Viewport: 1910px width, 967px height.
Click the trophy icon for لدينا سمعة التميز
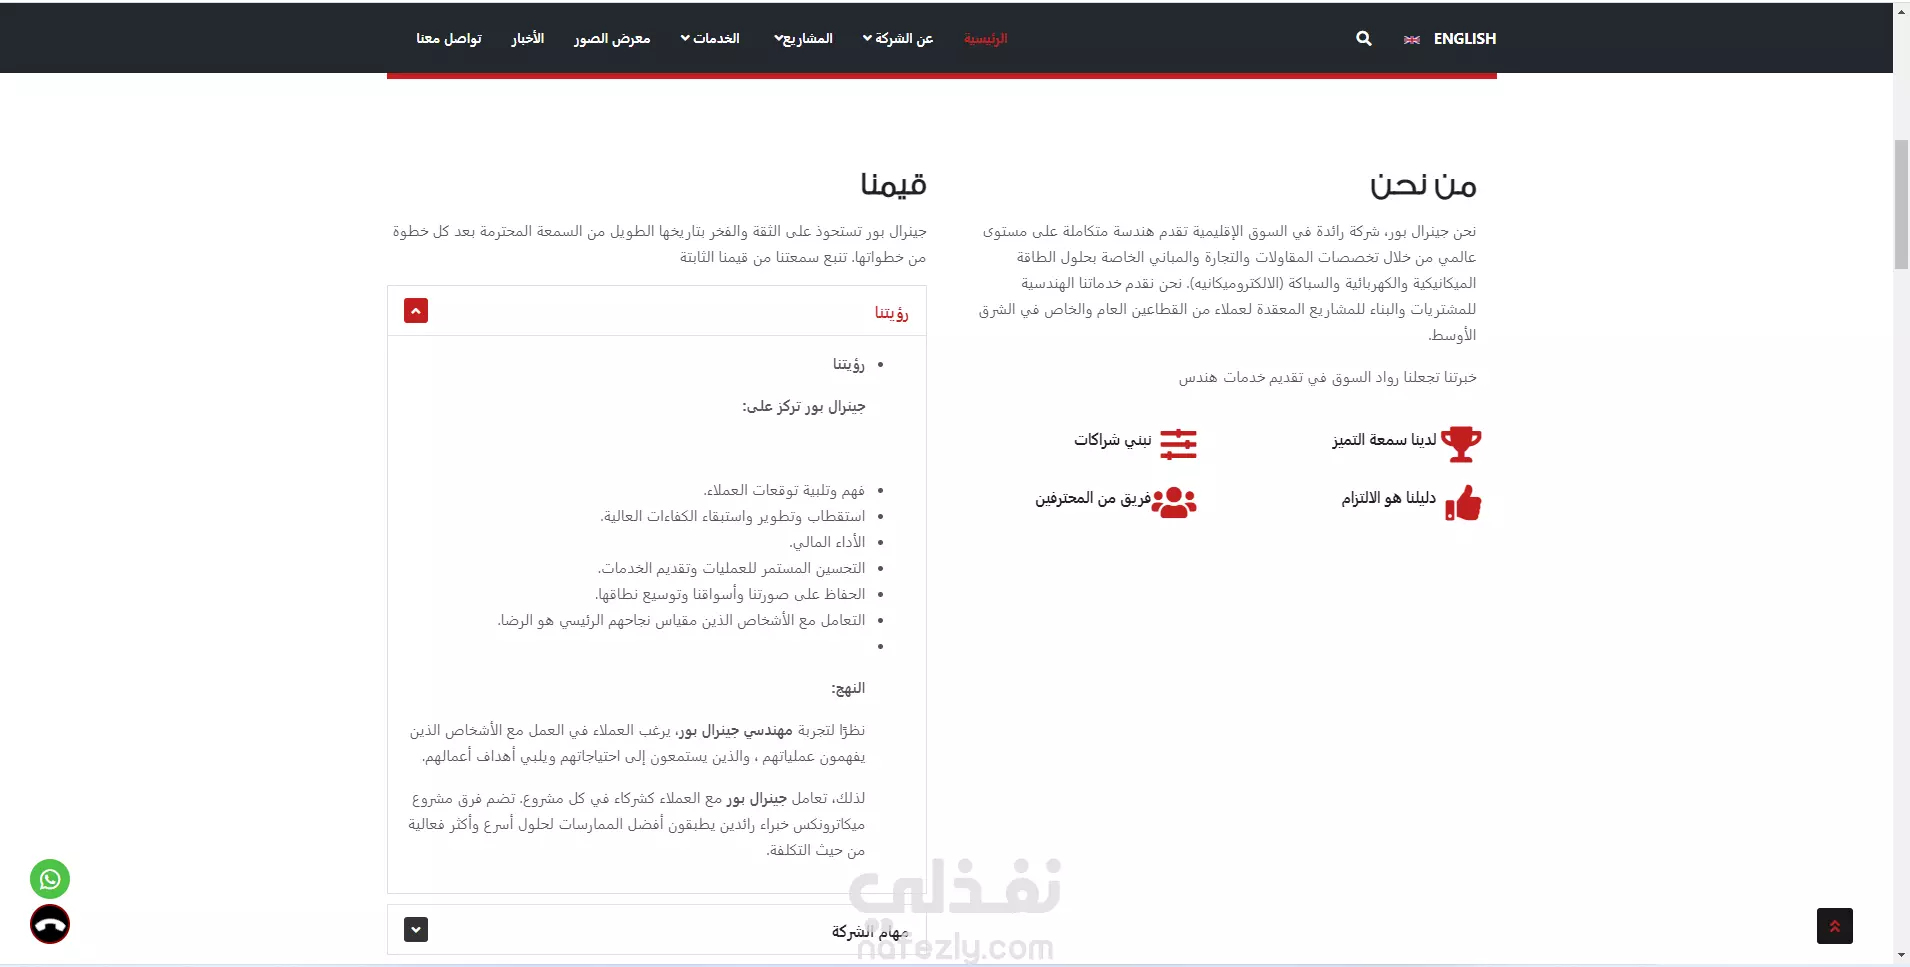pos(1461,443)
